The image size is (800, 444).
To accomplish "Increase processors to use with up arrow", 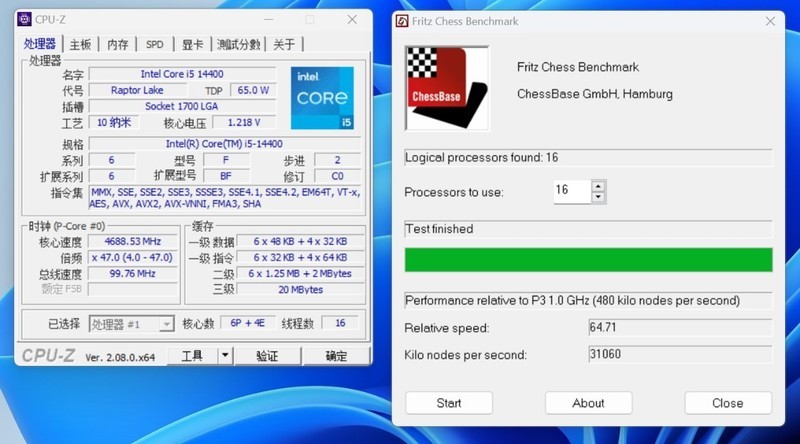I will point(598,186).
